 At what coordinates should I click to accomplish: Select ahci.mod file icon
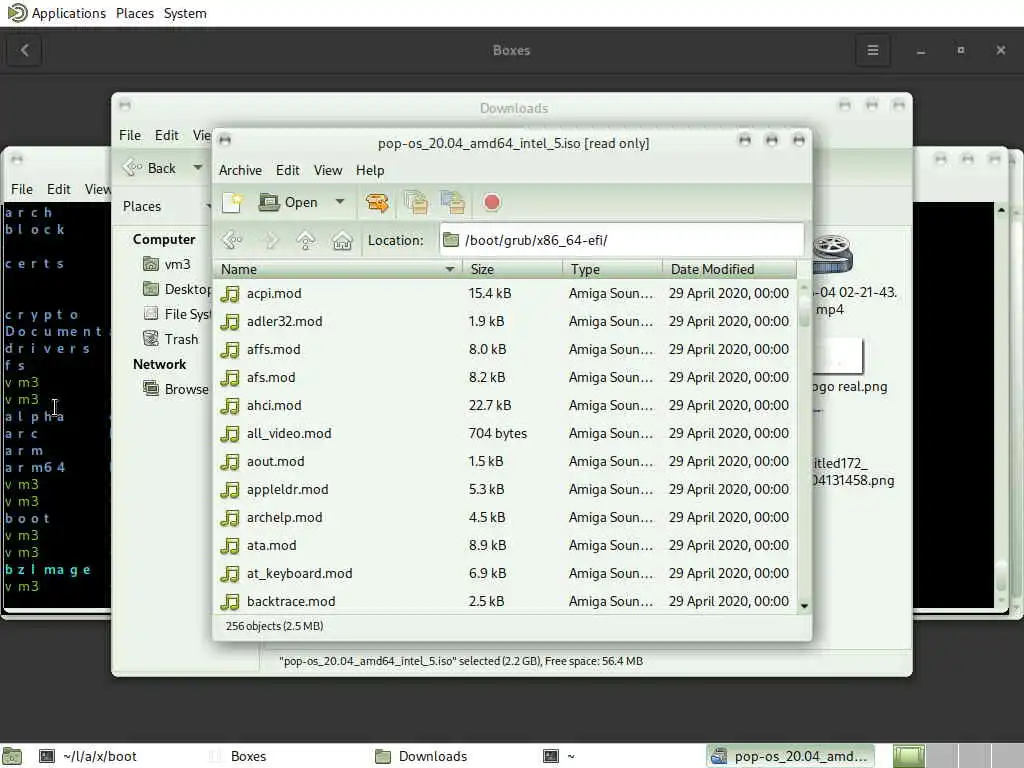[x=230, y=406]
